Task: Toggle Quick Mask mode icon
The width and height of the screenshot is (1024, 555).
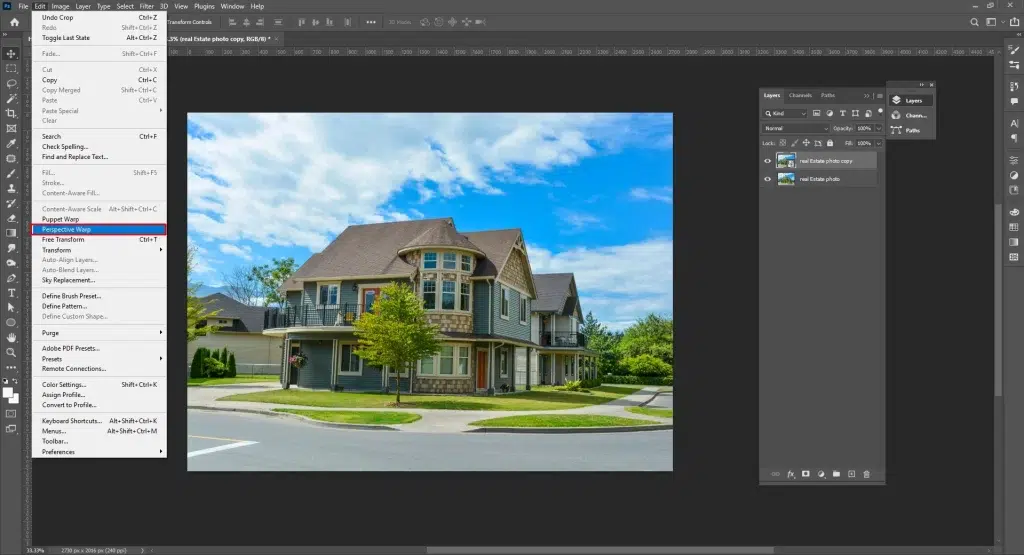Action: click(x=11, y=413)
